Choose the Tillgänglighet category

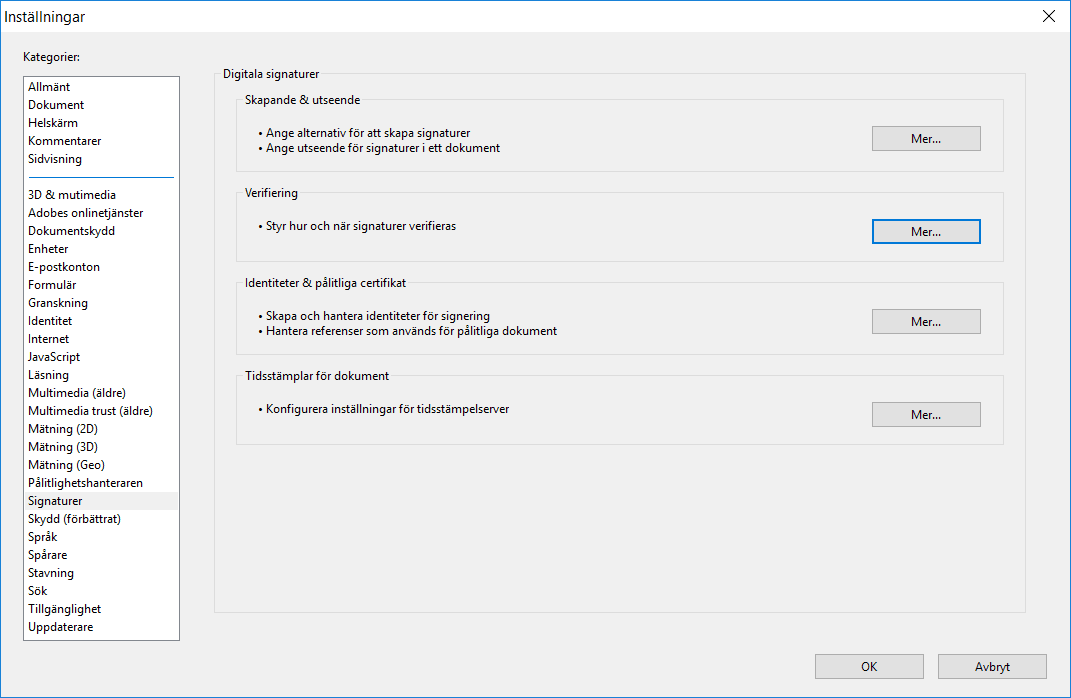click(64, 609)
